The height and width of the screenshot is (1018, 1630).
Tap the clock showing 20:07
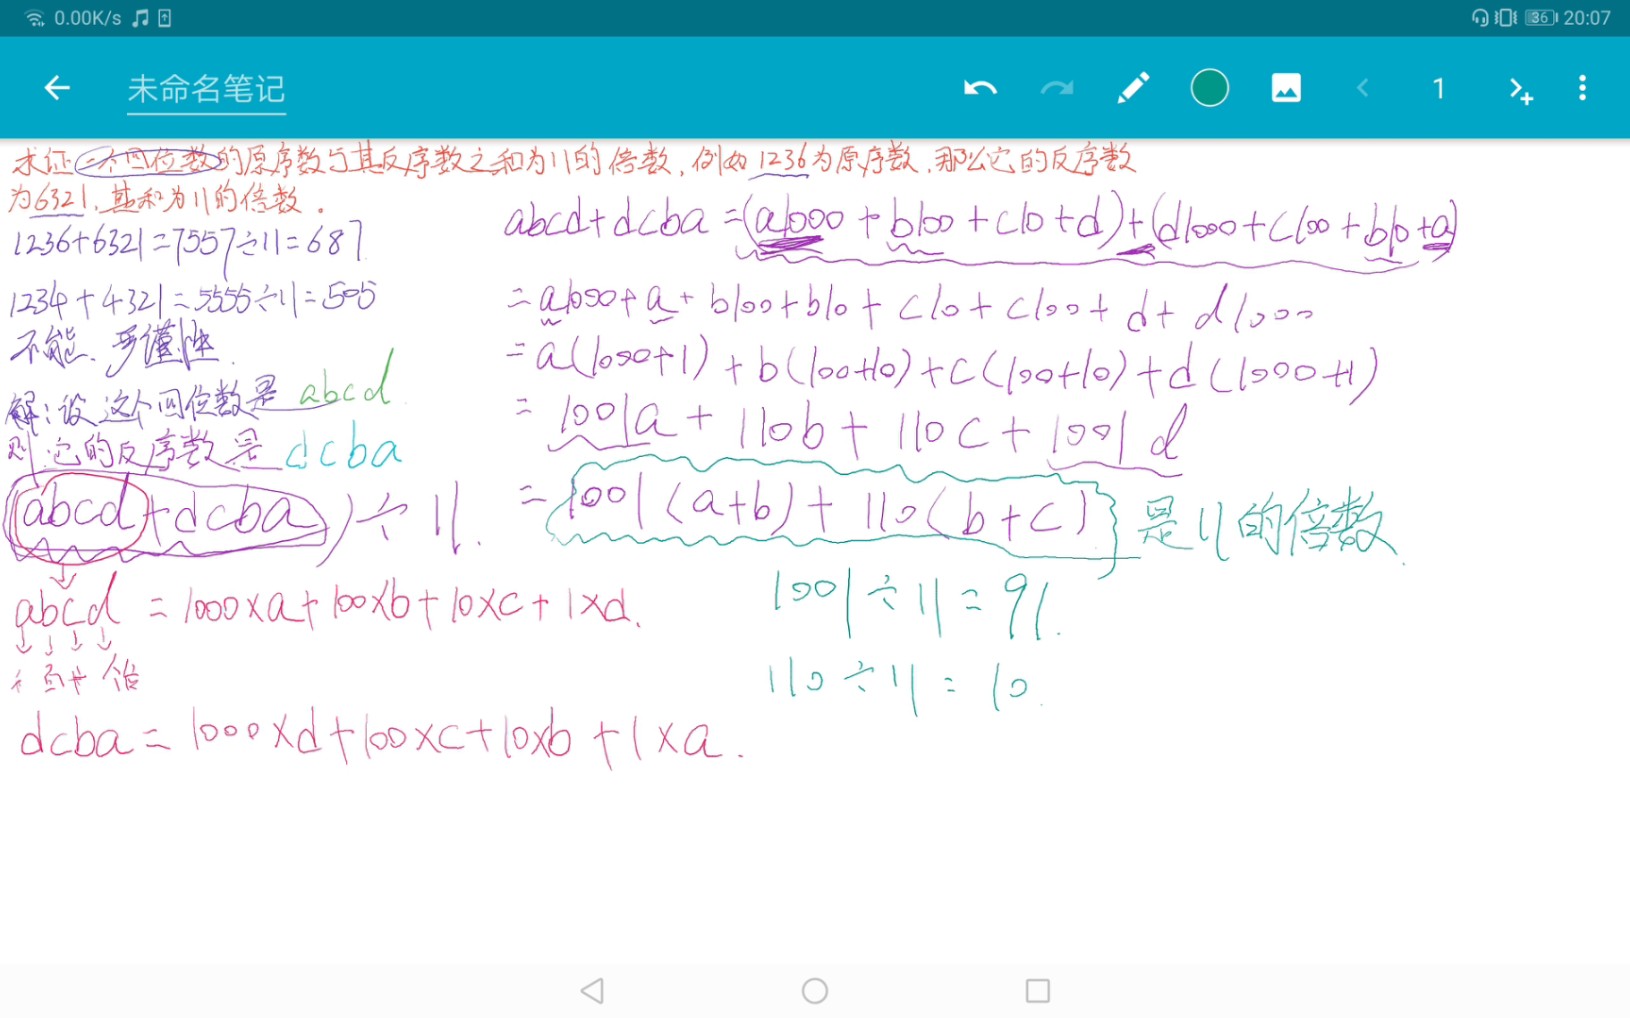point(1587,18)
